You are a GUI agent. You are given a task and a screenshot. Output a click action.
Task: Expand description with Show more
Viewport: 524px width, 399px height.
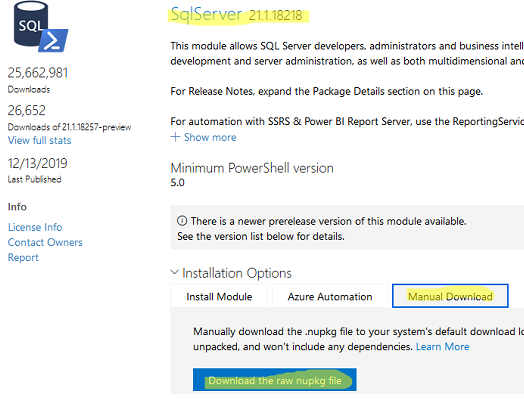point(203,137)
